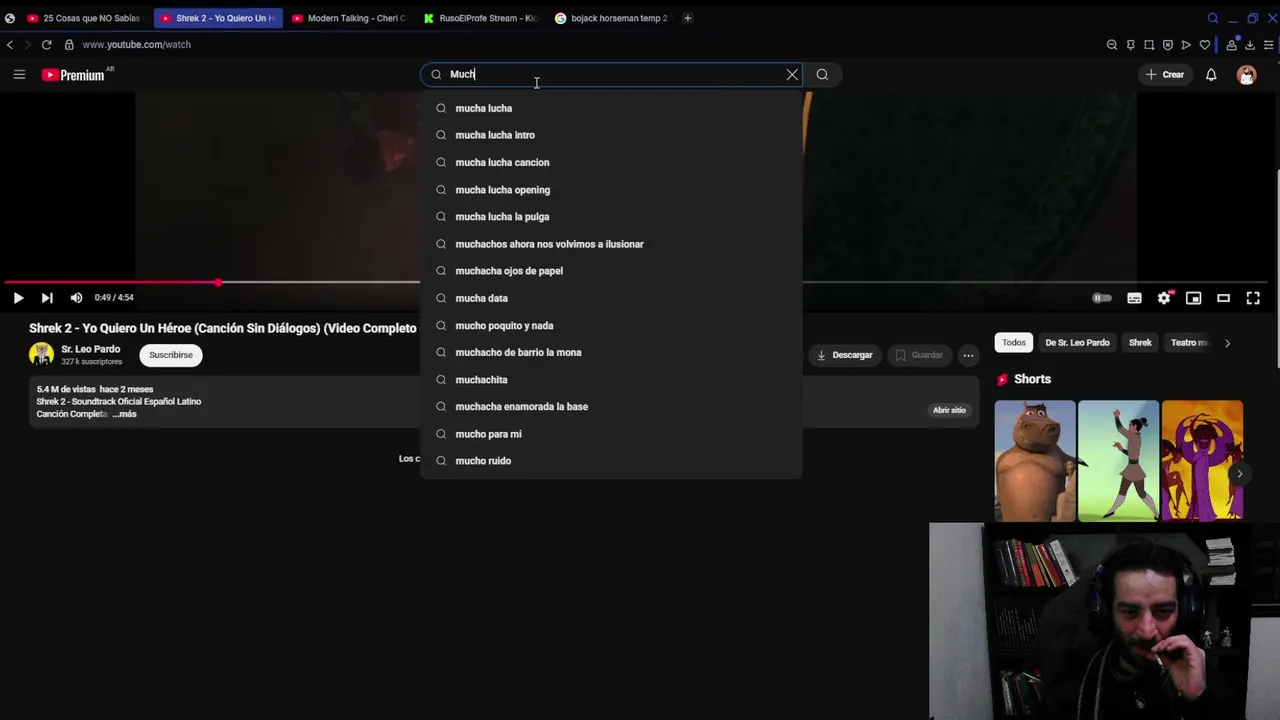Viewport: 1280px width, 720px height.
Task: Open the browser snapshot capture tool
Action: point(1149,45)
